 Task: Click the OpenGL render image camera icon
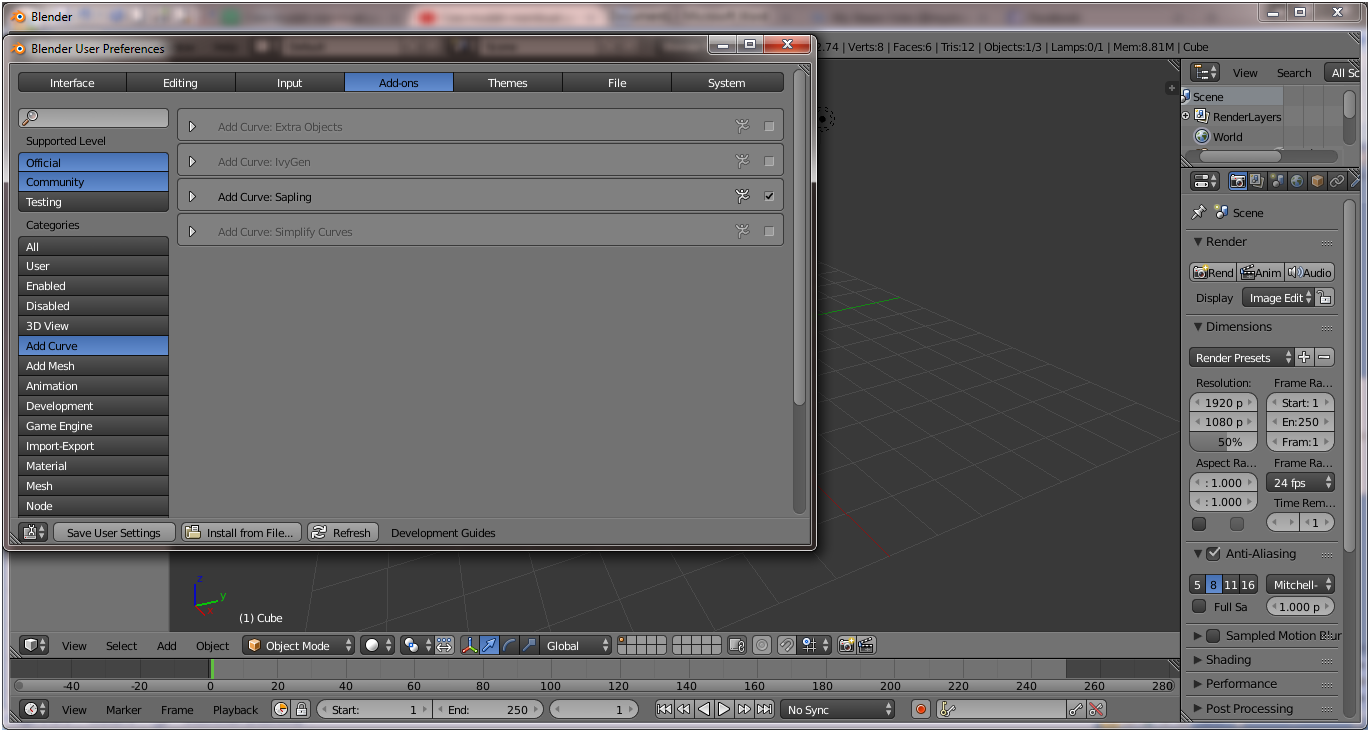(x=846, y=645)
